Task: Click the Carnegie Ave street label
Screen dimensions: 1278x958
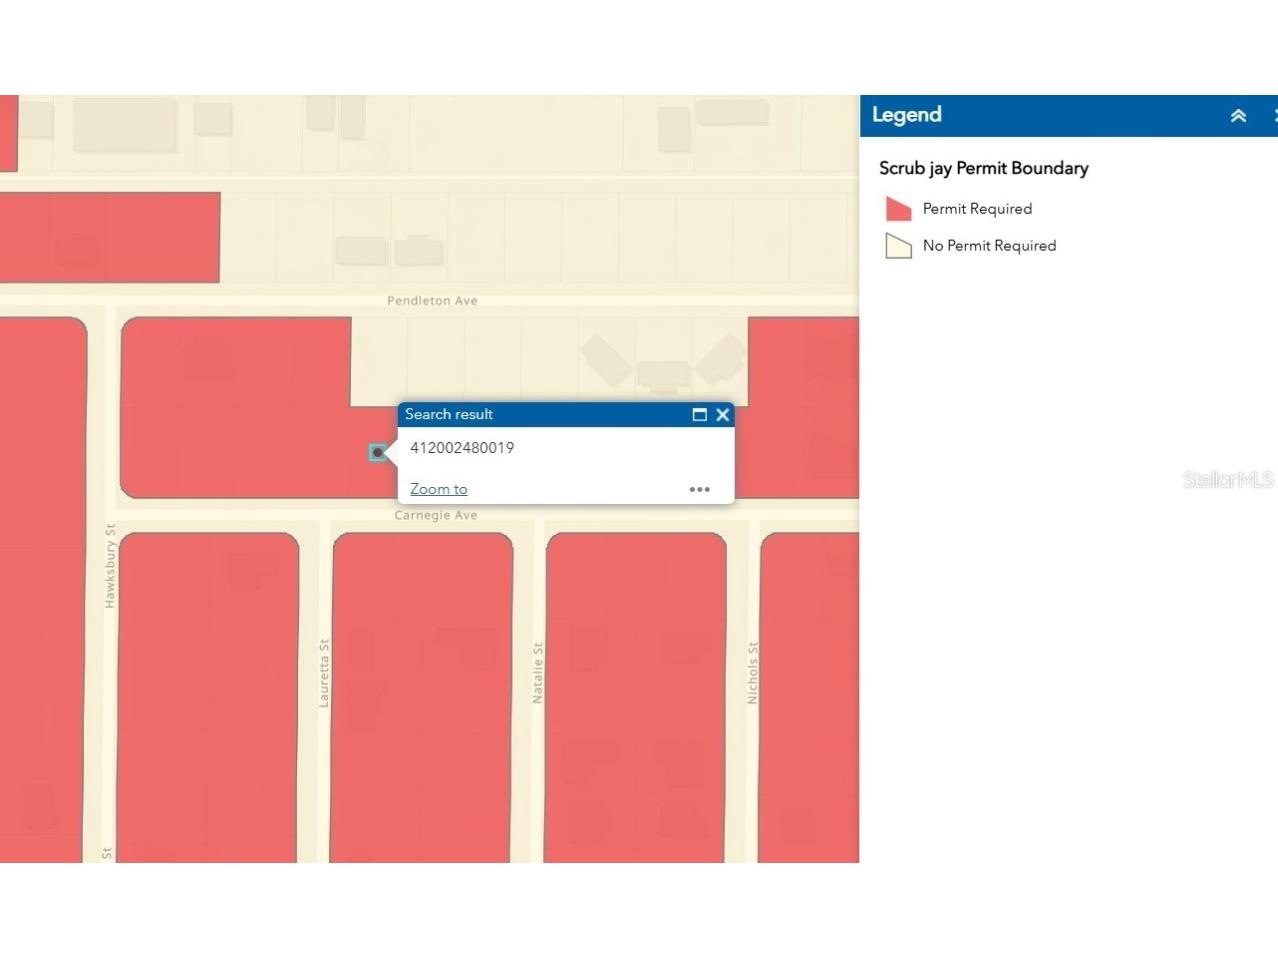Action: pyautogui.click(x=435, y=516)
